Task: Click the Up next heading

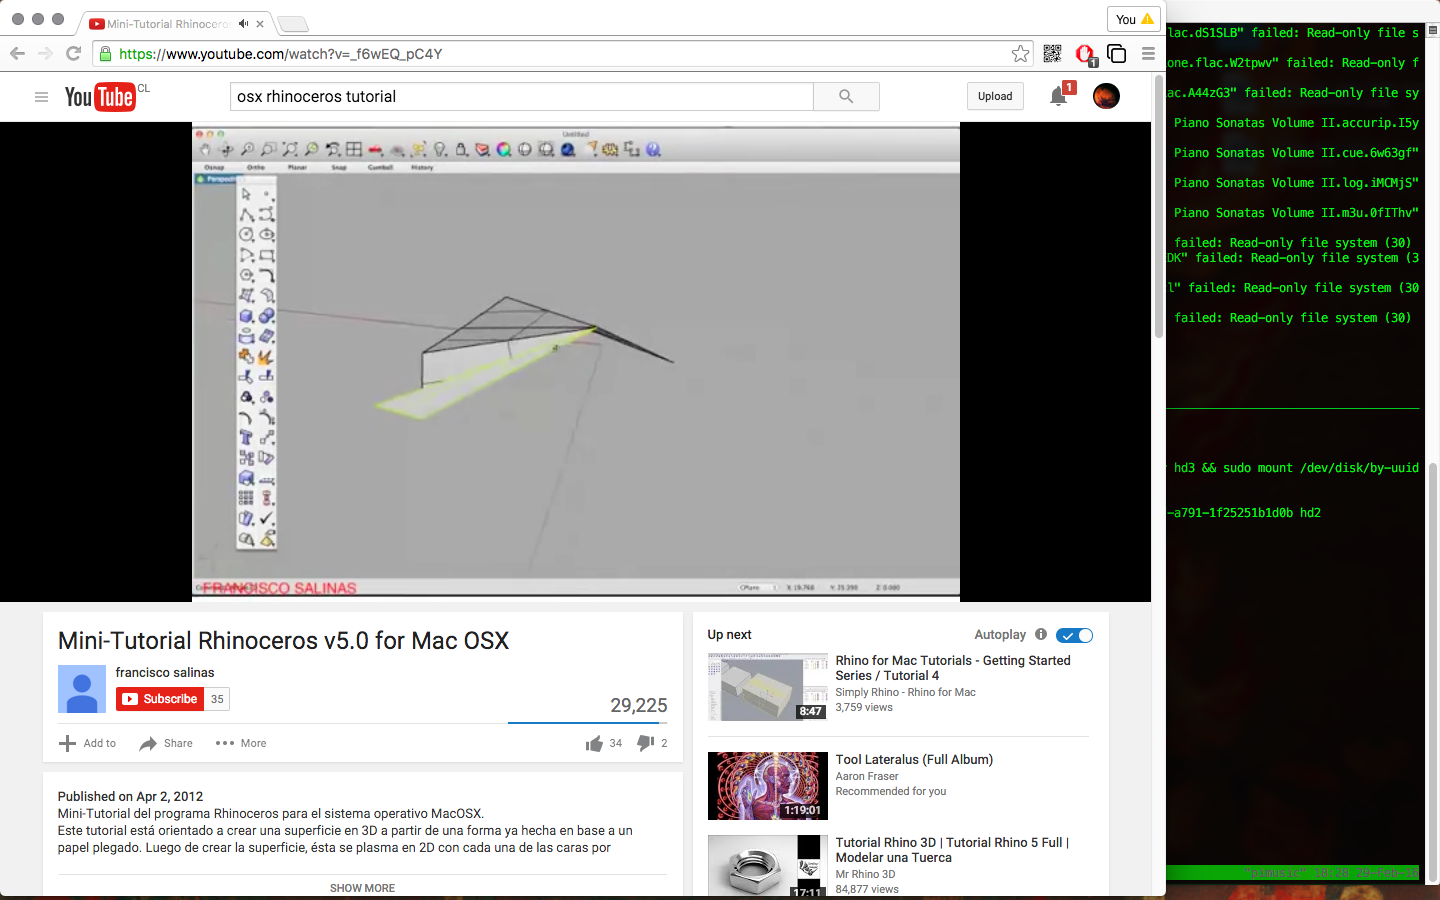Action: click(x=729, y=634)
